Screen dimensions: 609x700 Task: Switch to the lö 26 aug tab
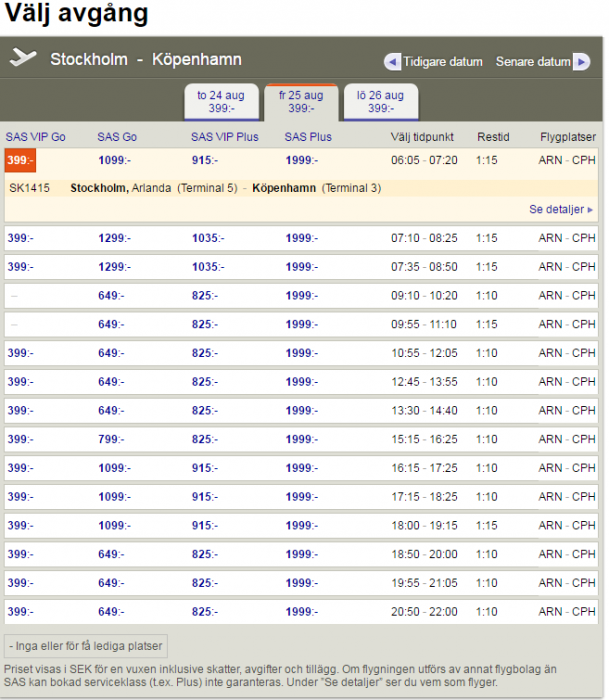381,102
